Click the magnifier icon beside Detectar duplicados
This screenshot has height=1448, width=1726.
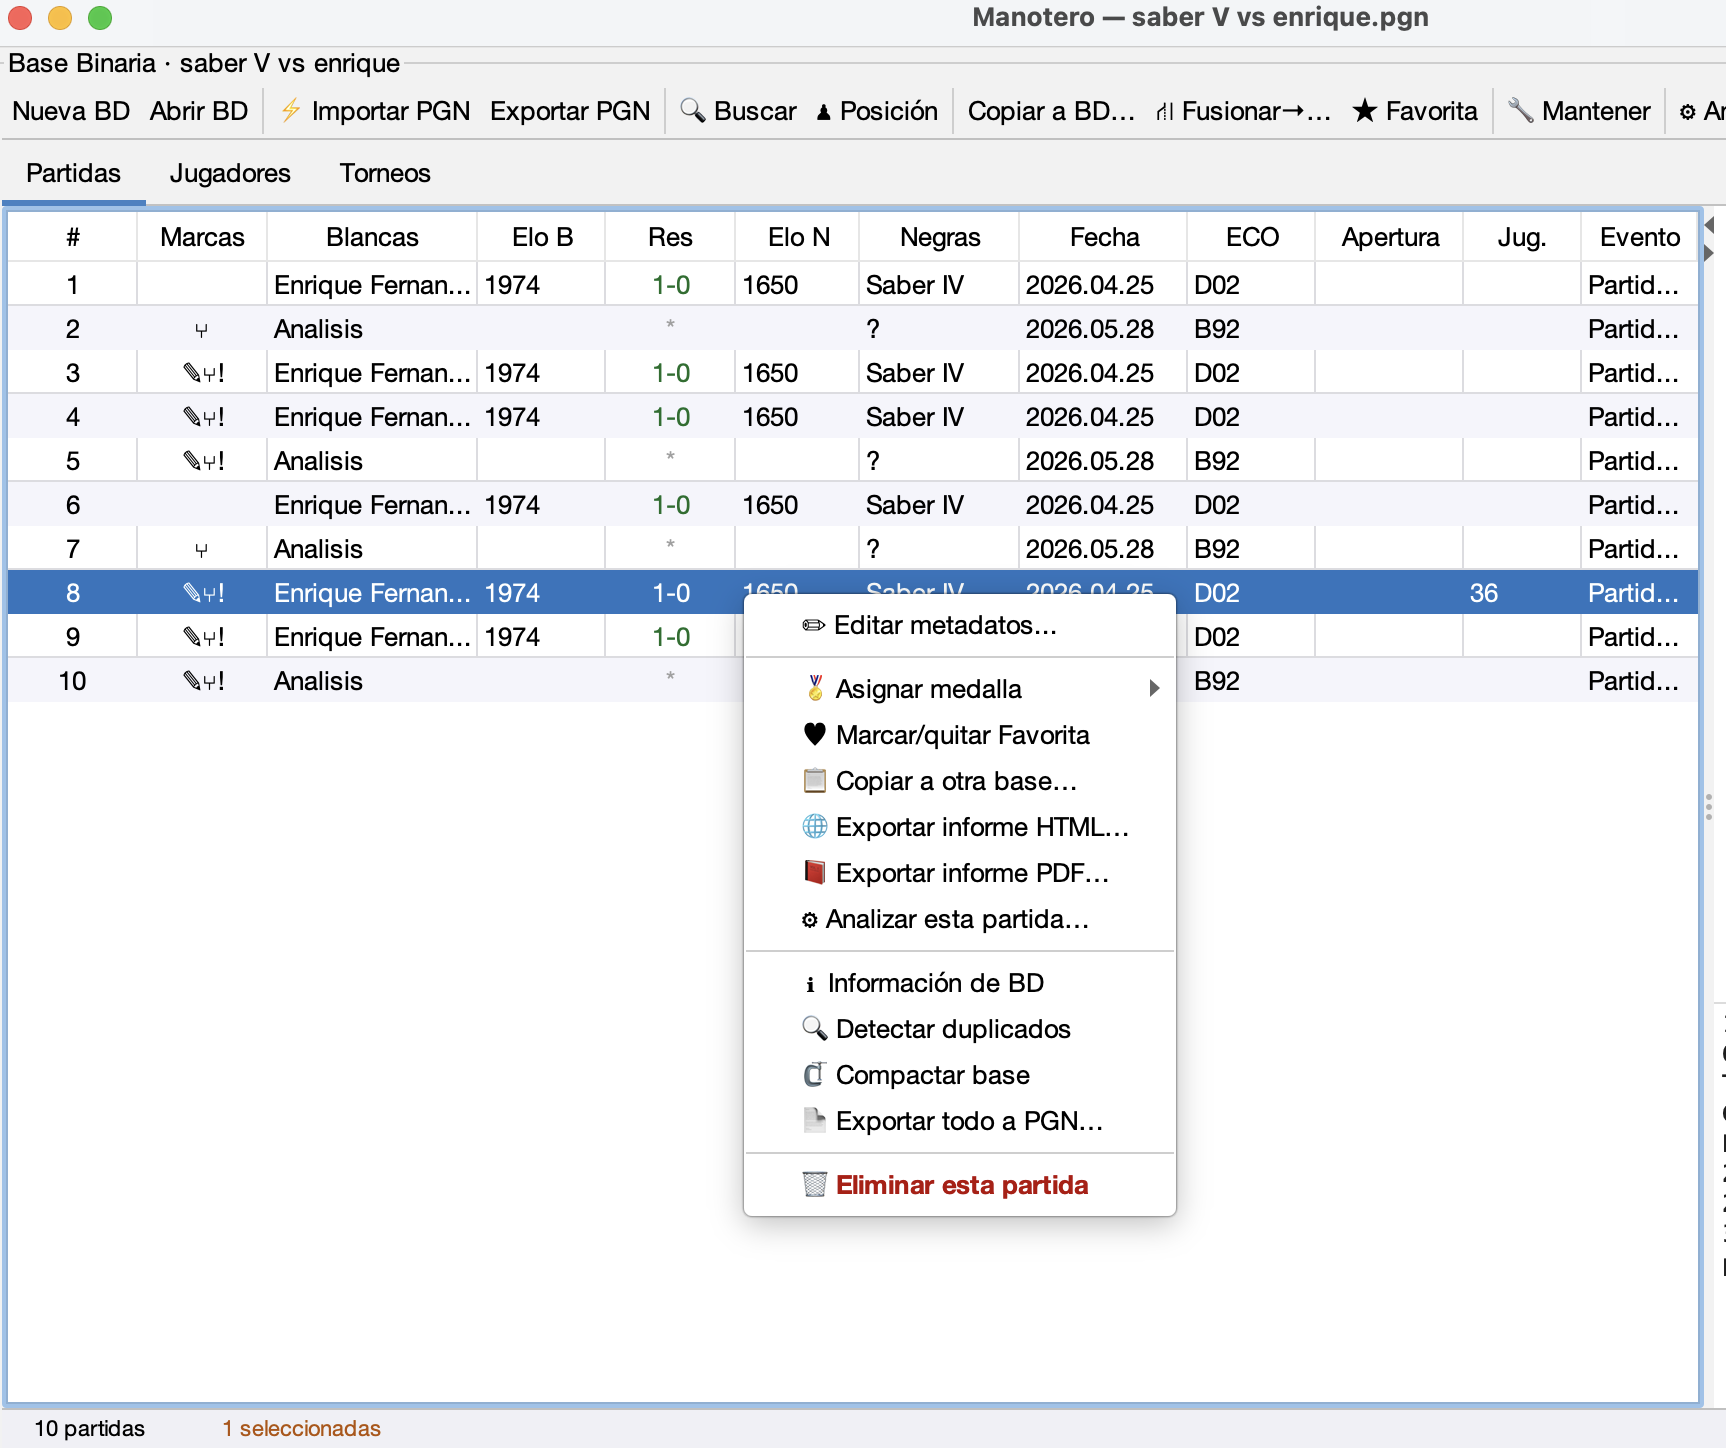click(x=815, y=1028)
